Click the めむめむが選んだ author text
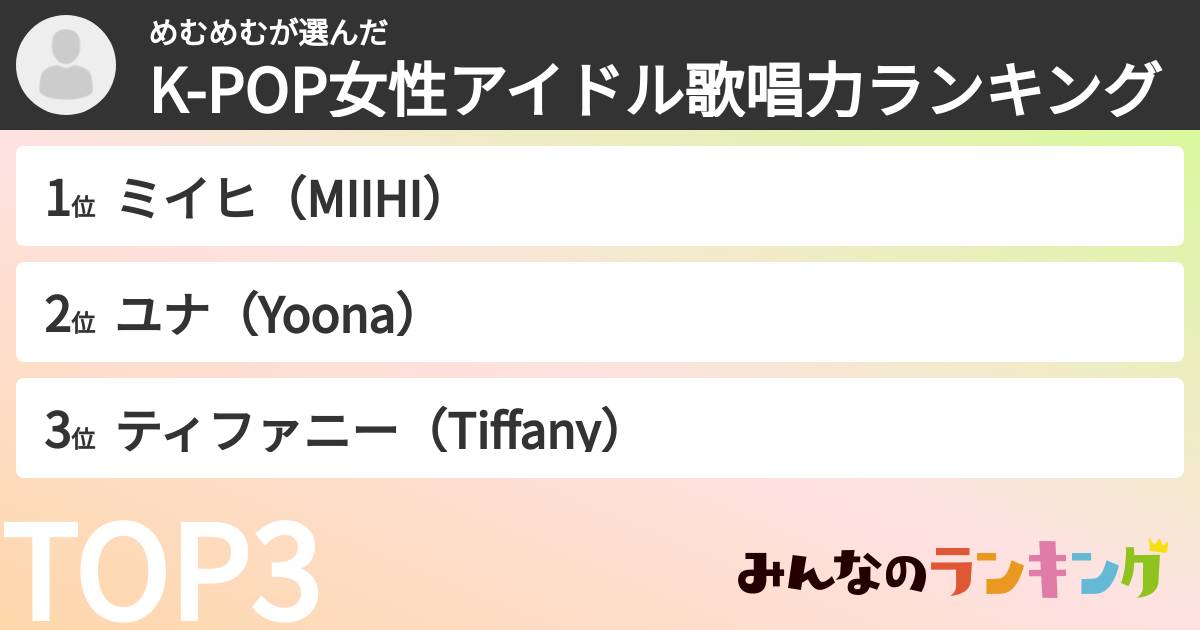The height and width of the screenshot is (630, 1200). (x=268, y=33)
